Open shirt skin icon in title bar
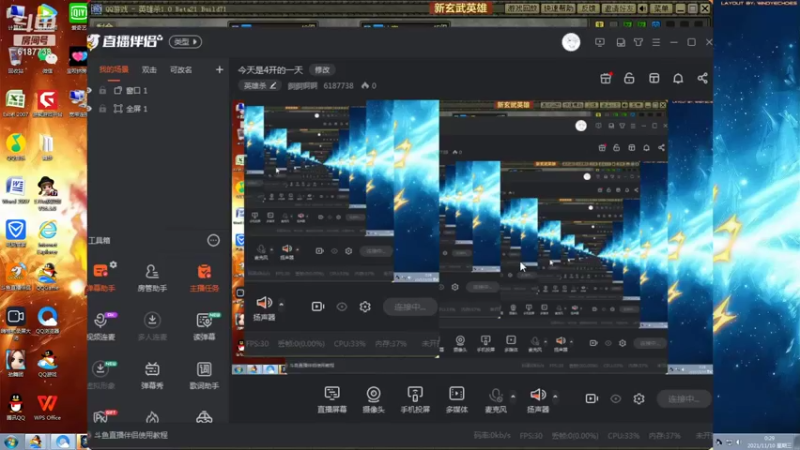The image size is (800, 450). click(638, 42)
